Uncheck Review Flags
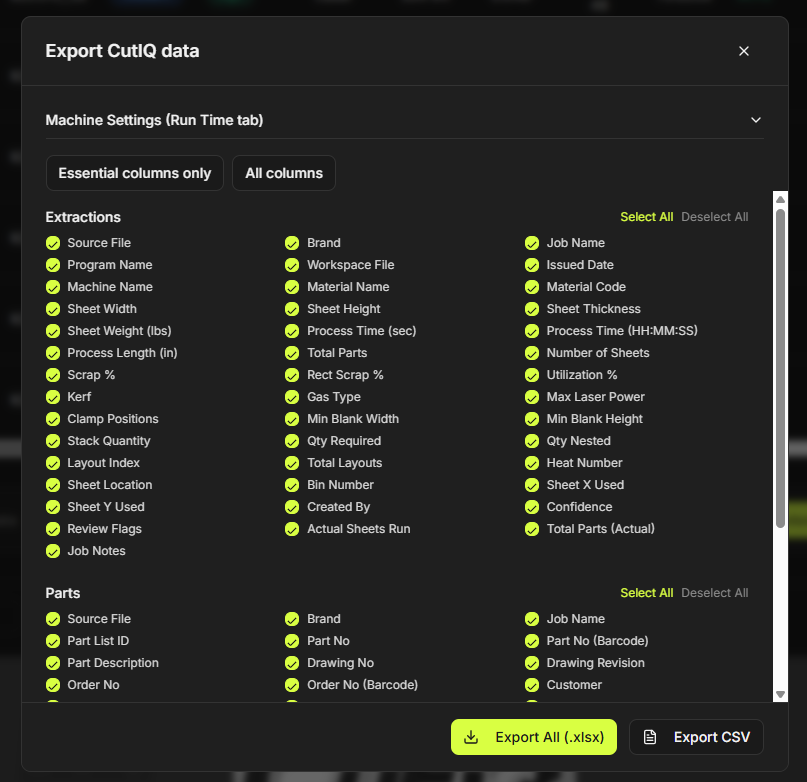 (53, 529)
